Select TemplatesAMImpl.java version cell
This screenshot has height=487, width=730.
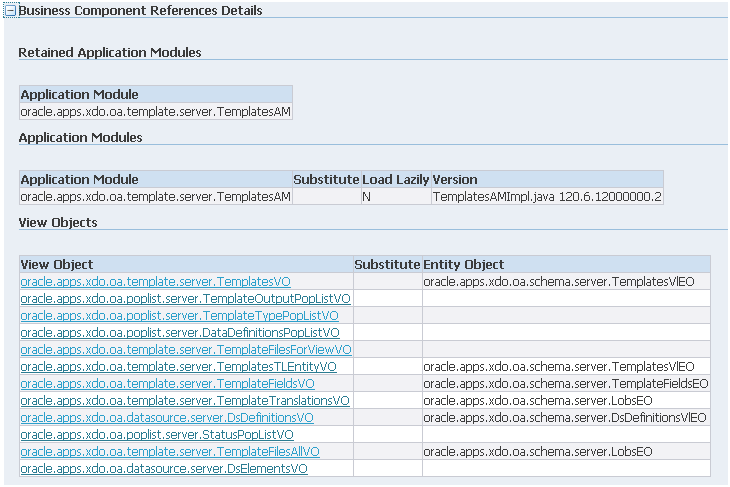pyautogui.click(x=548, y=197)
